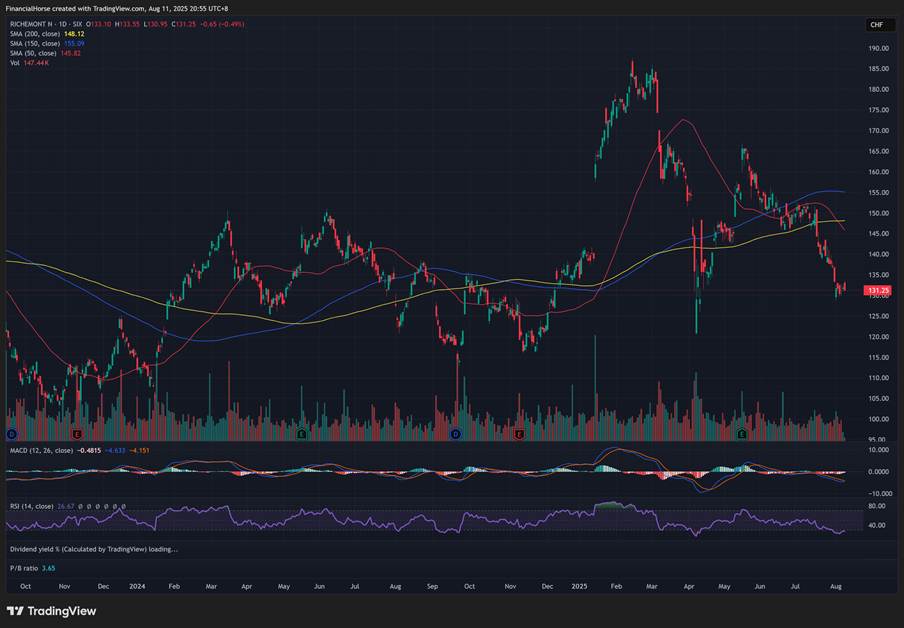Click the Oct label at time axis start
Image resolution: width=904 pixels, height=628 pixels.
(x=25, y=586)
